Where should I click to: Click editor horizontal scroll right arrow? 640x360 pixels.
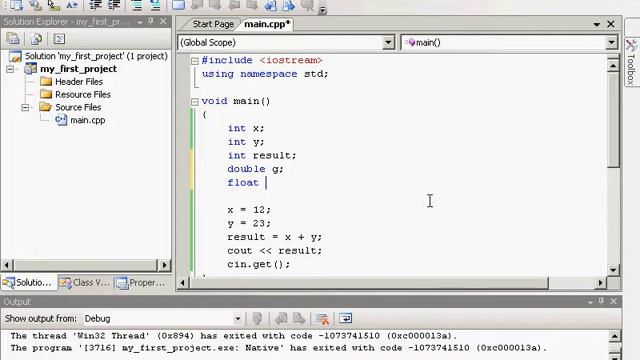pyautogui.click(x=600, y=283)
